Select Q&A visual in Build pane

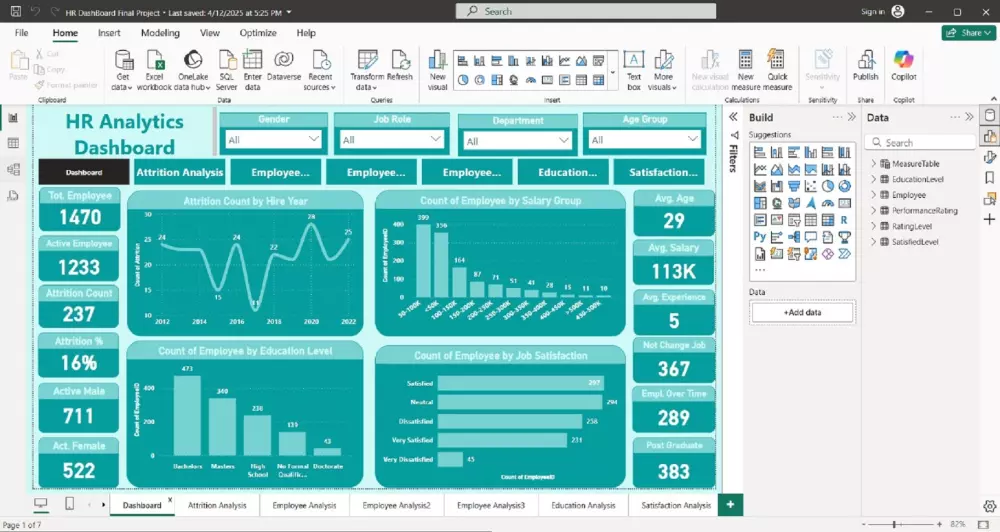click(x=811, y=237)
